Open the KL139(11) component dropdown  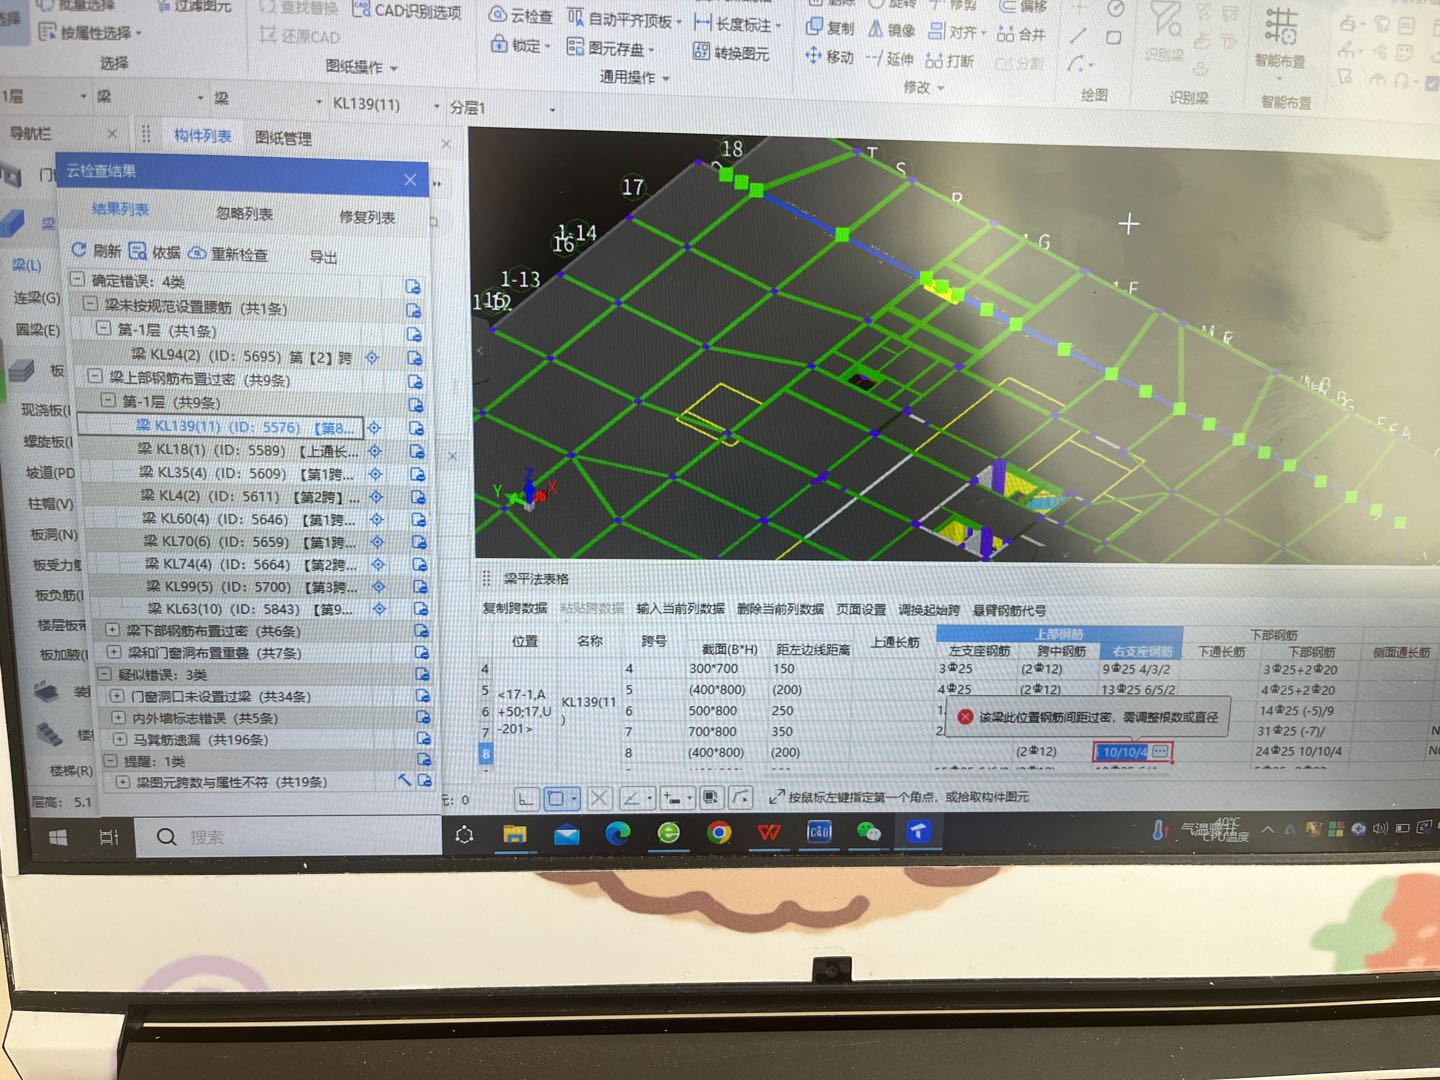[436, 105]
